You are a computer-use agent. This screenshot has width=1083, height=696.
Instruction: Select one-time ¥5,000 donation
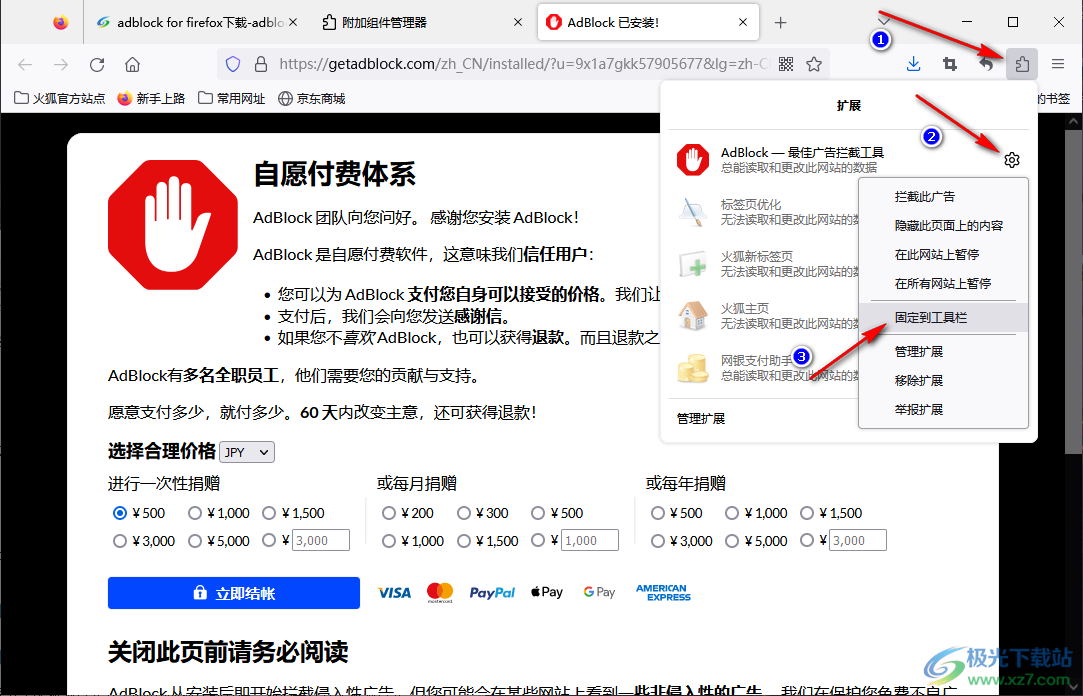tap(195, 541)
